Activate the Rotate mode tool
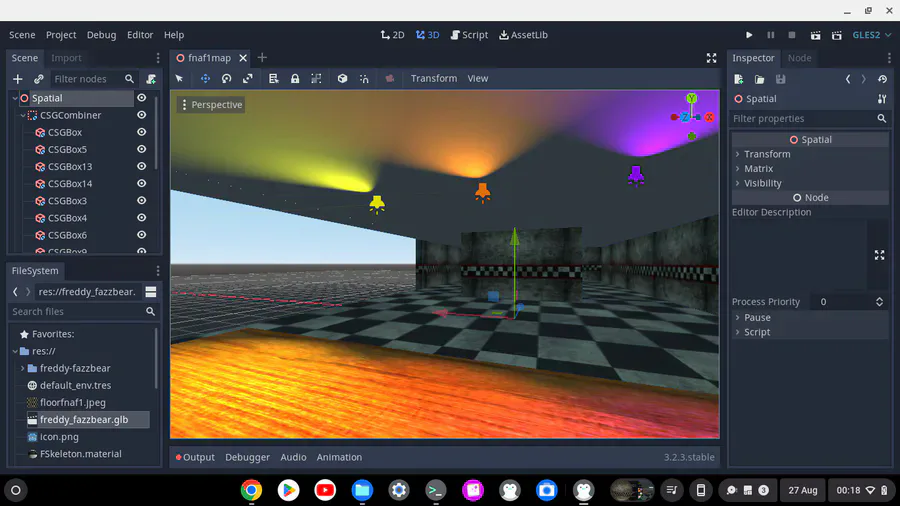900x506 pixels. (x=227, y=79)
